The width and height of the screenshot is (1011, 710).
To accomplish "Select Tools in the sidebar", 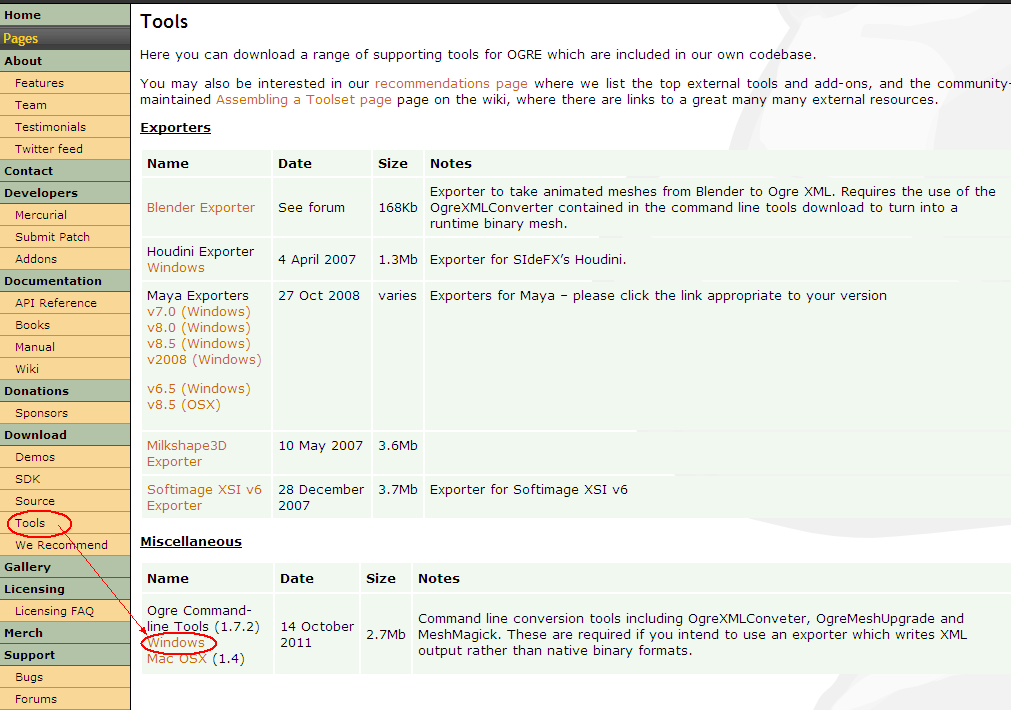I will (x=64, y=522).
